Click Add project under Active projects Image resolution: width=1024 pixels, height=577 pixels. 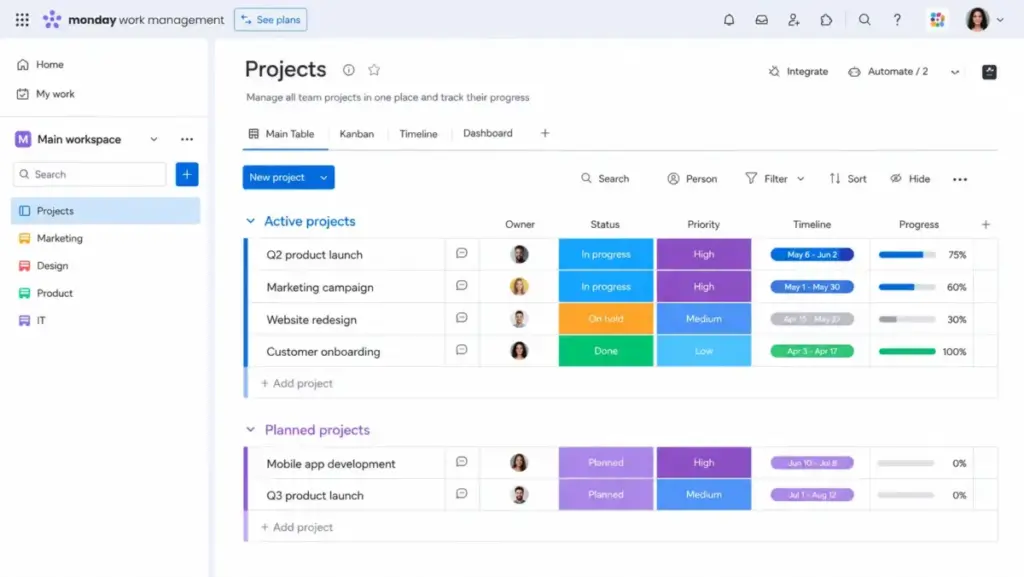297,383
